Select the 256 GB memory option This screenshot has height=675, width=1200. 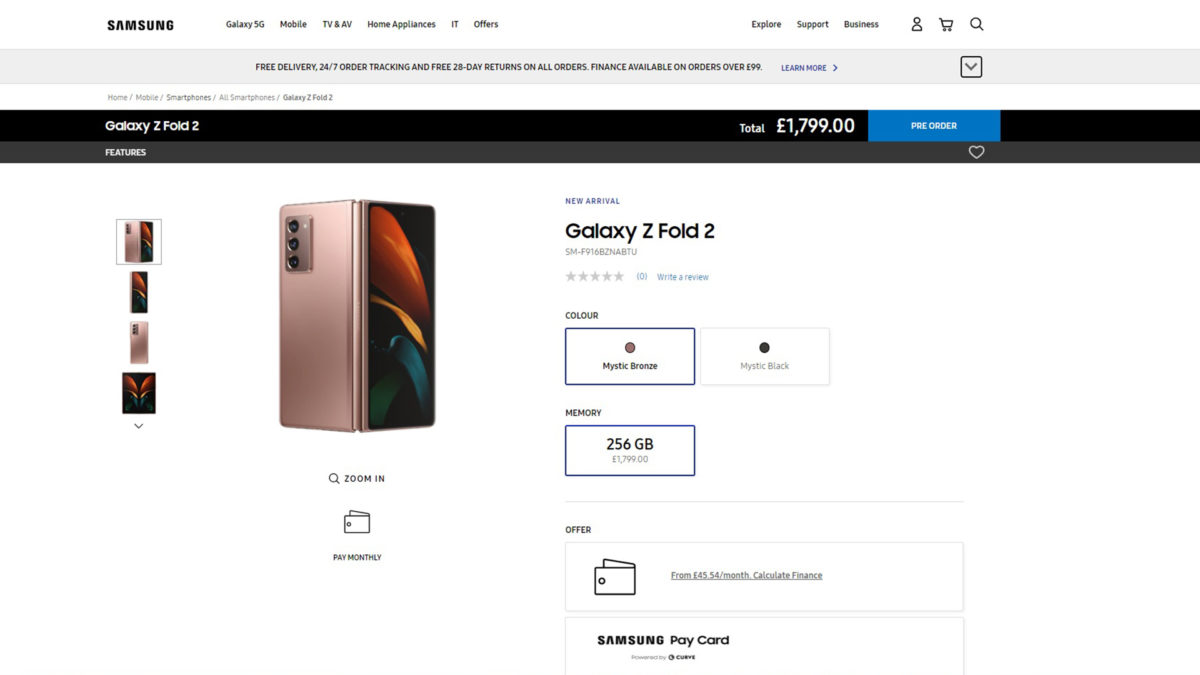point(630,450)
